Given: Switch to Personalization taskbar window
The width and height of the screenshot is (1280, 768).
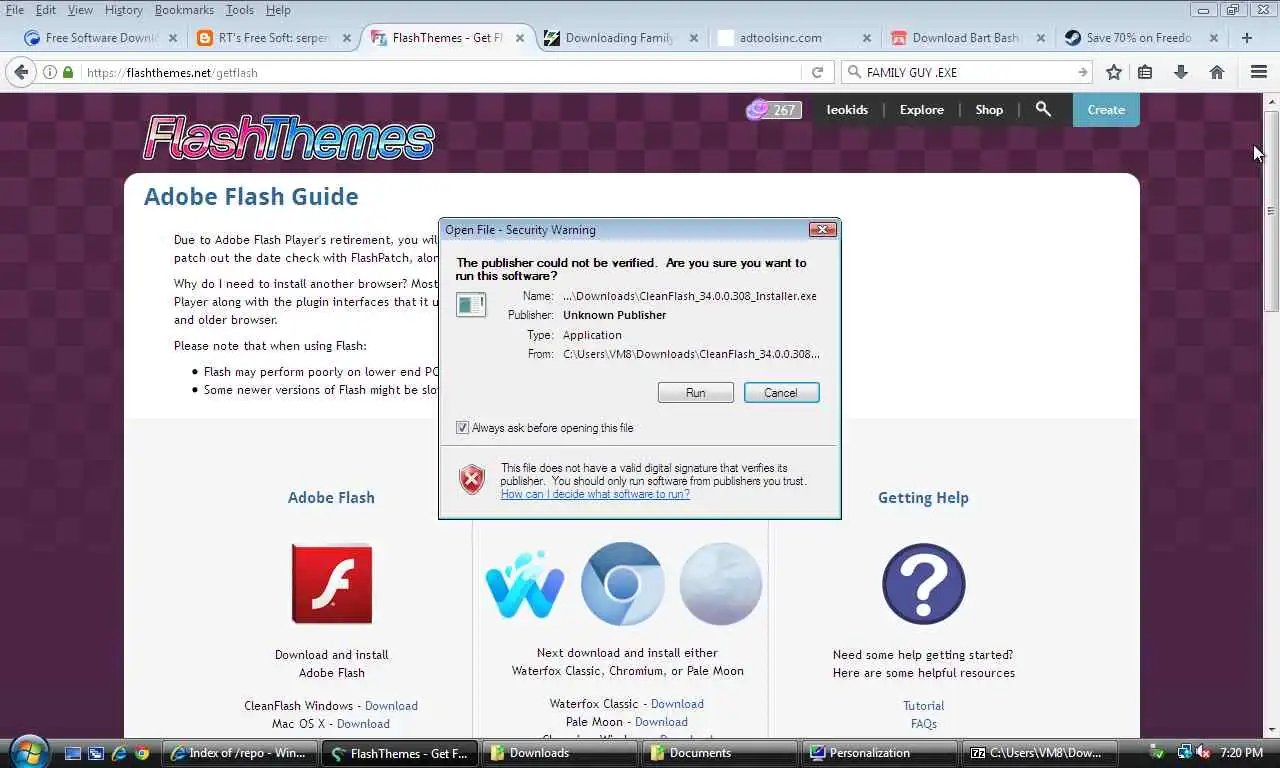Looking at the screenshot, I should (881, 753).
